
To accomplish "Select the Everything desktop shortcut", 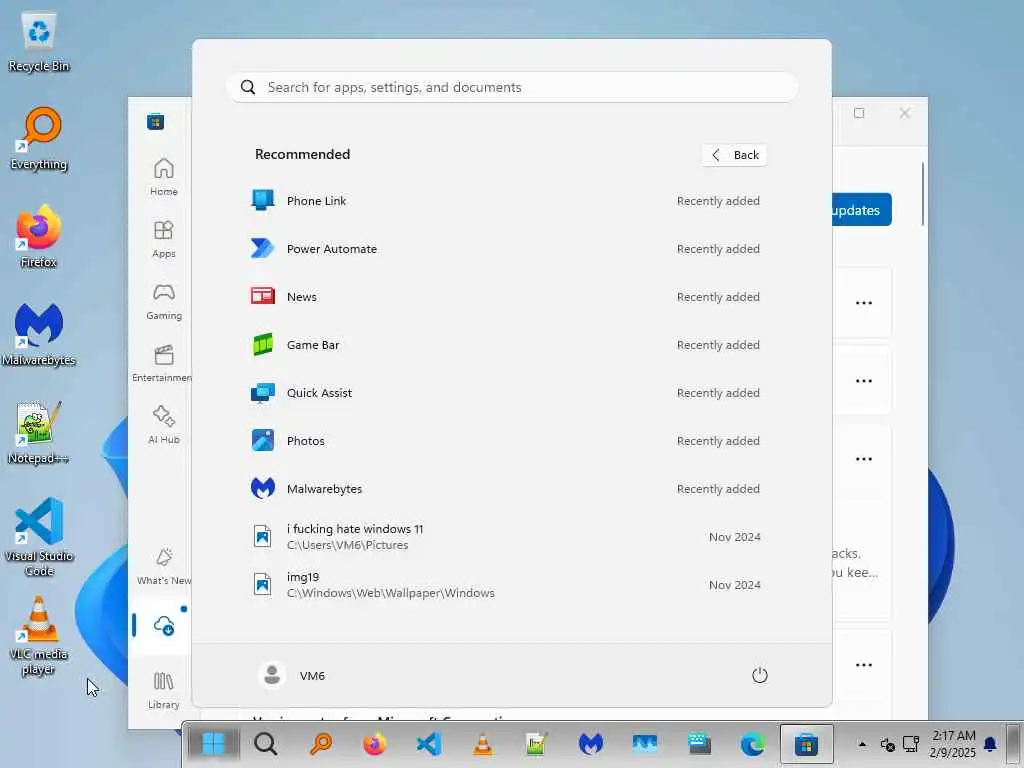I will pos(39,139).
